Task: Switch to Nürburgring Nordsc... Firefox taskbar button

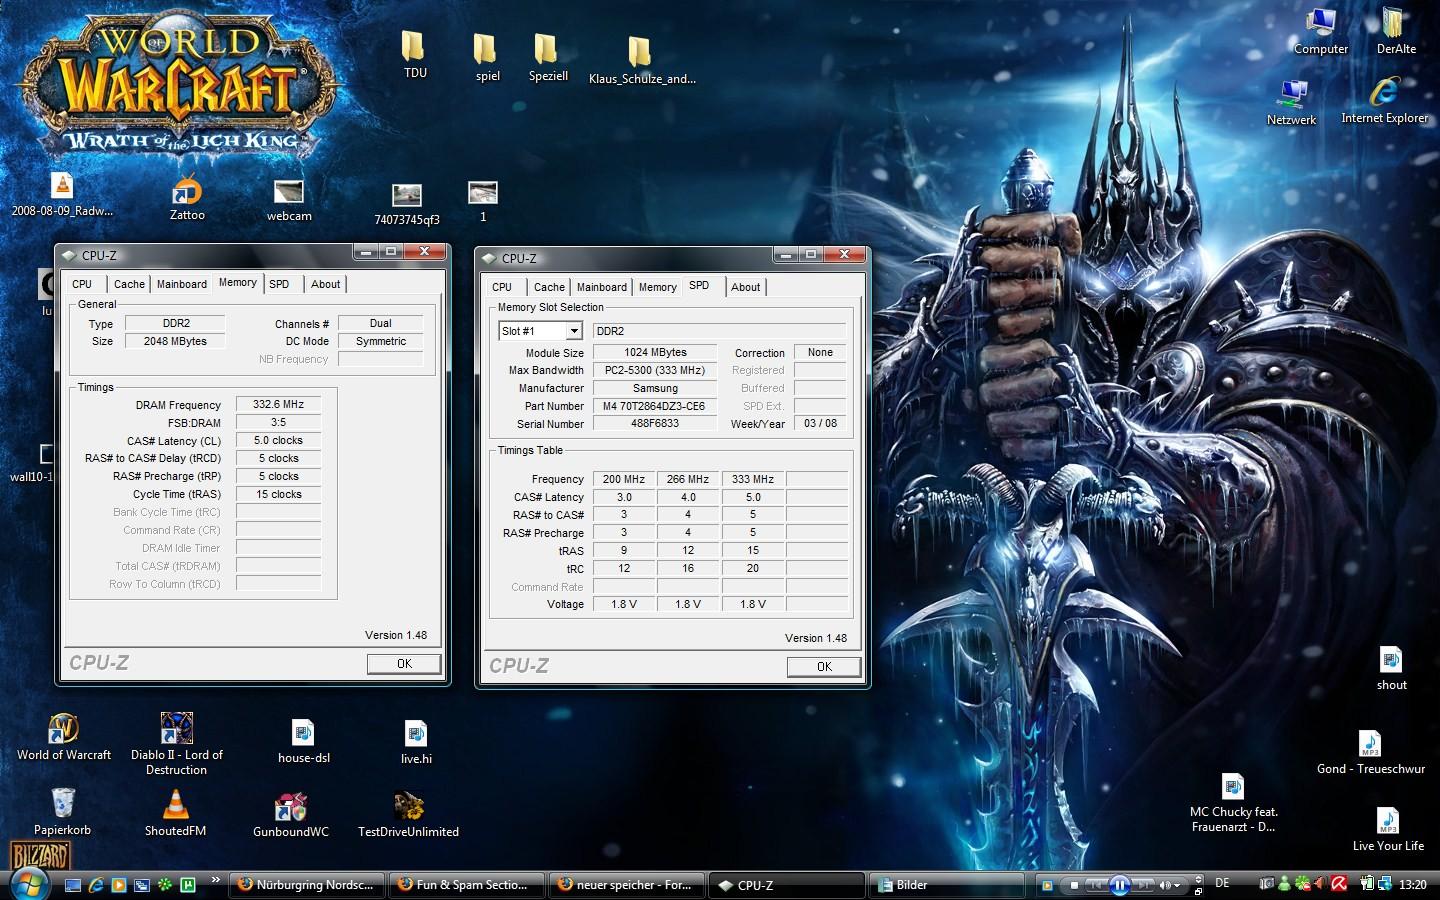Action: click(306, 885)
